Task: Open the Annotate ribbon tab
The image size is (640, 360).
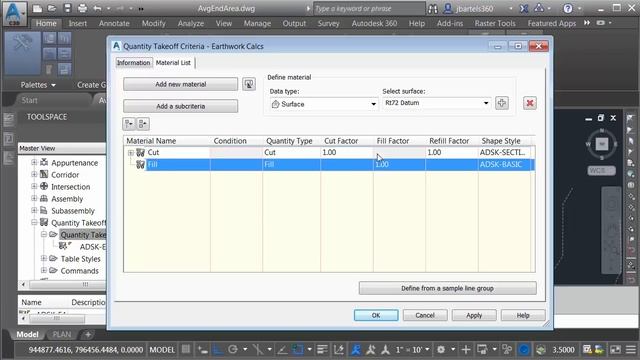Action: (114, 23)
